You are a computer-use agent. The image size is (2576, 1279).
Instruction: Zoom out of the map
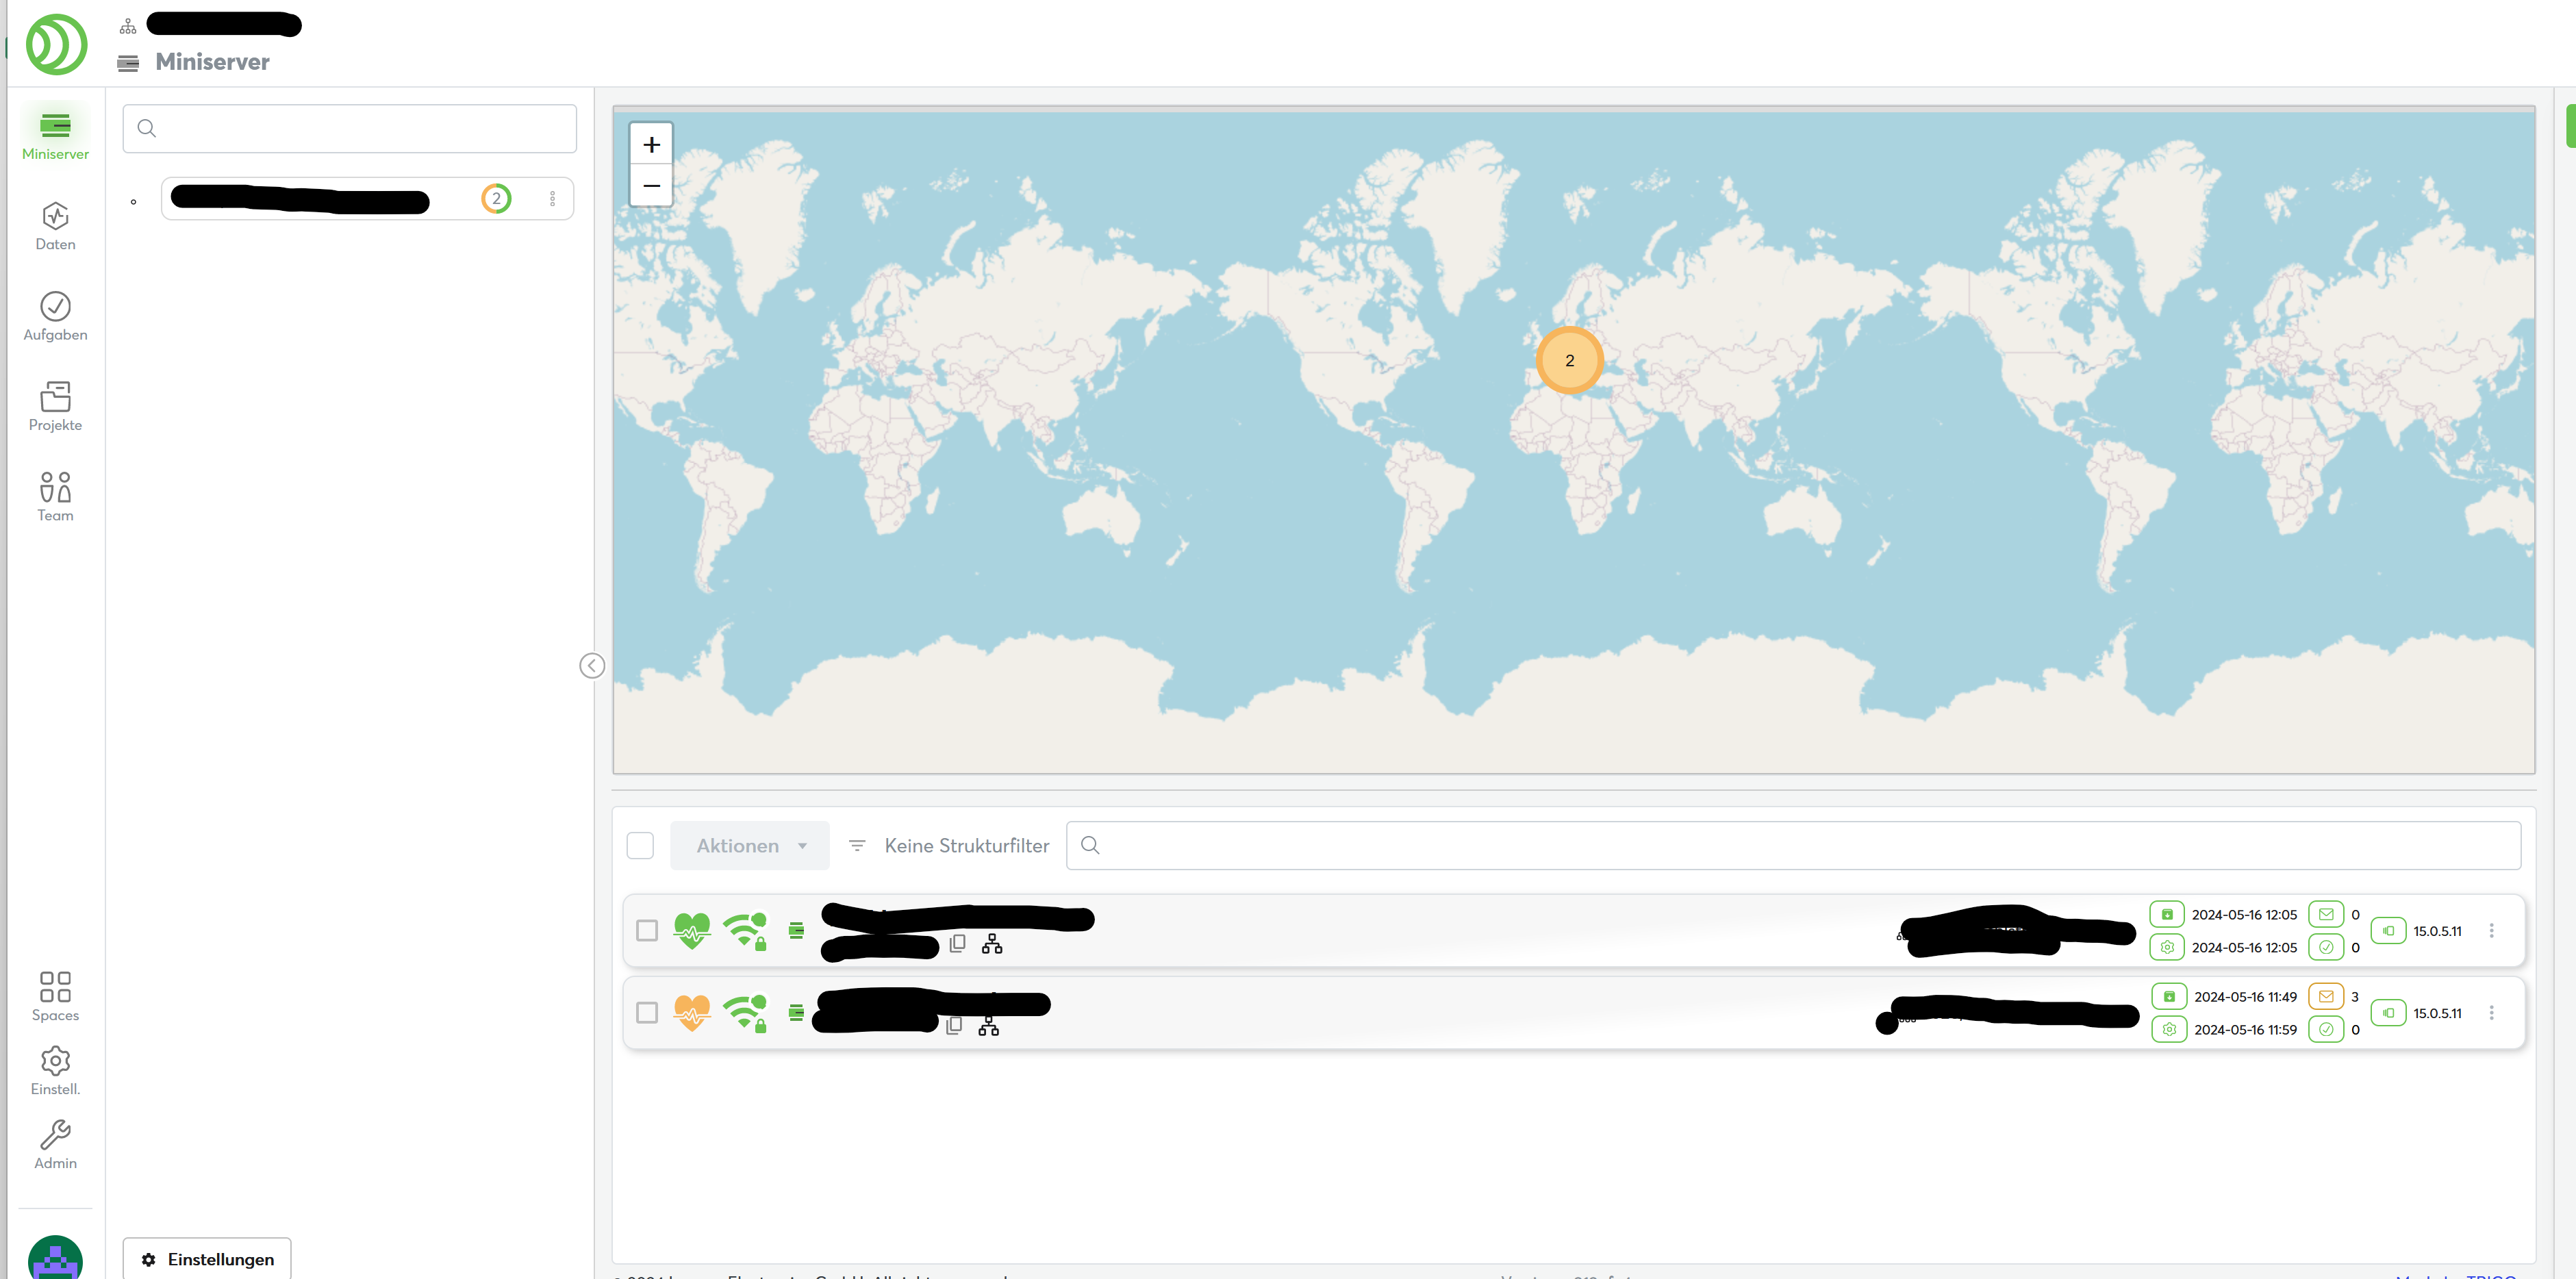(651, 186)
